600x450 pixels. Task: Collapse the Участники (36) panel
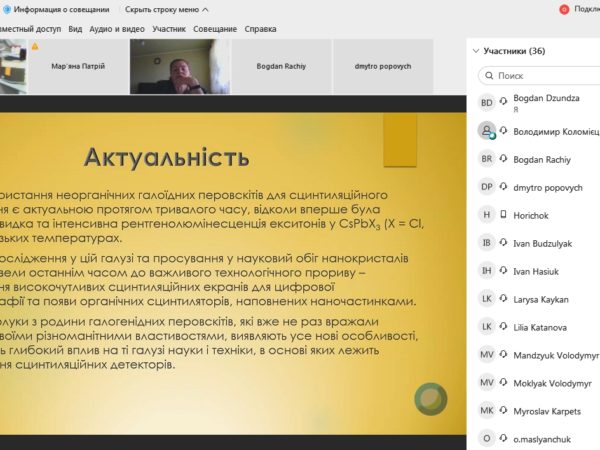pos(475,50)
